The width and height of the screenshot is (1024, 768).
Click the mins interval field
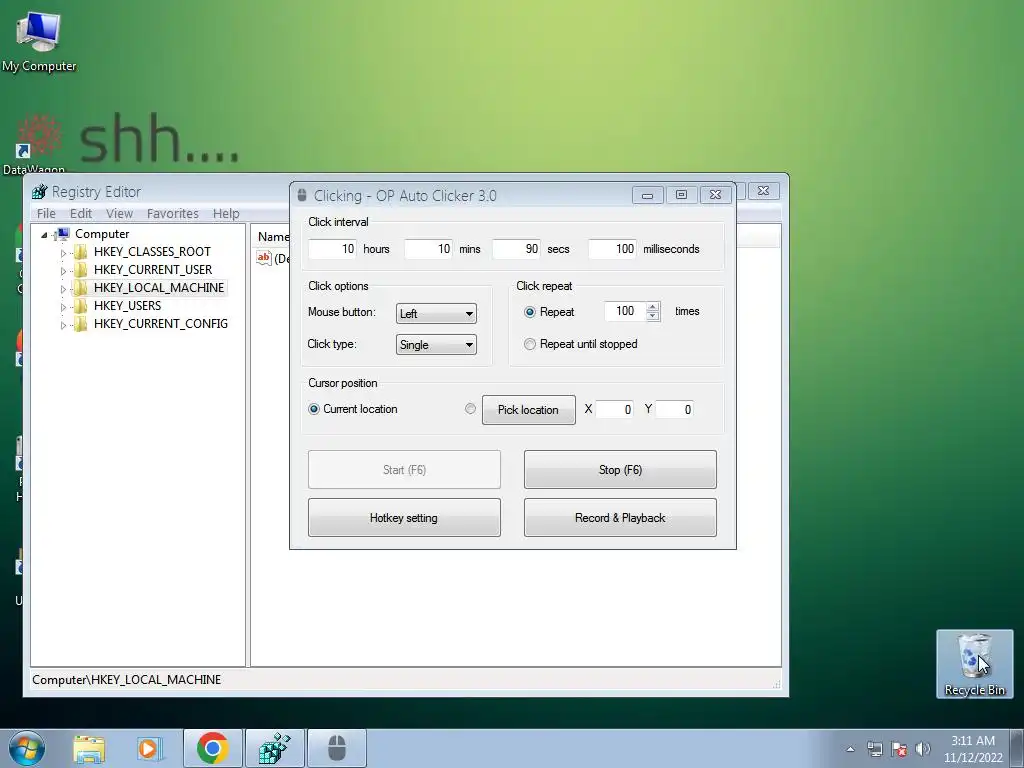point(428,249)
